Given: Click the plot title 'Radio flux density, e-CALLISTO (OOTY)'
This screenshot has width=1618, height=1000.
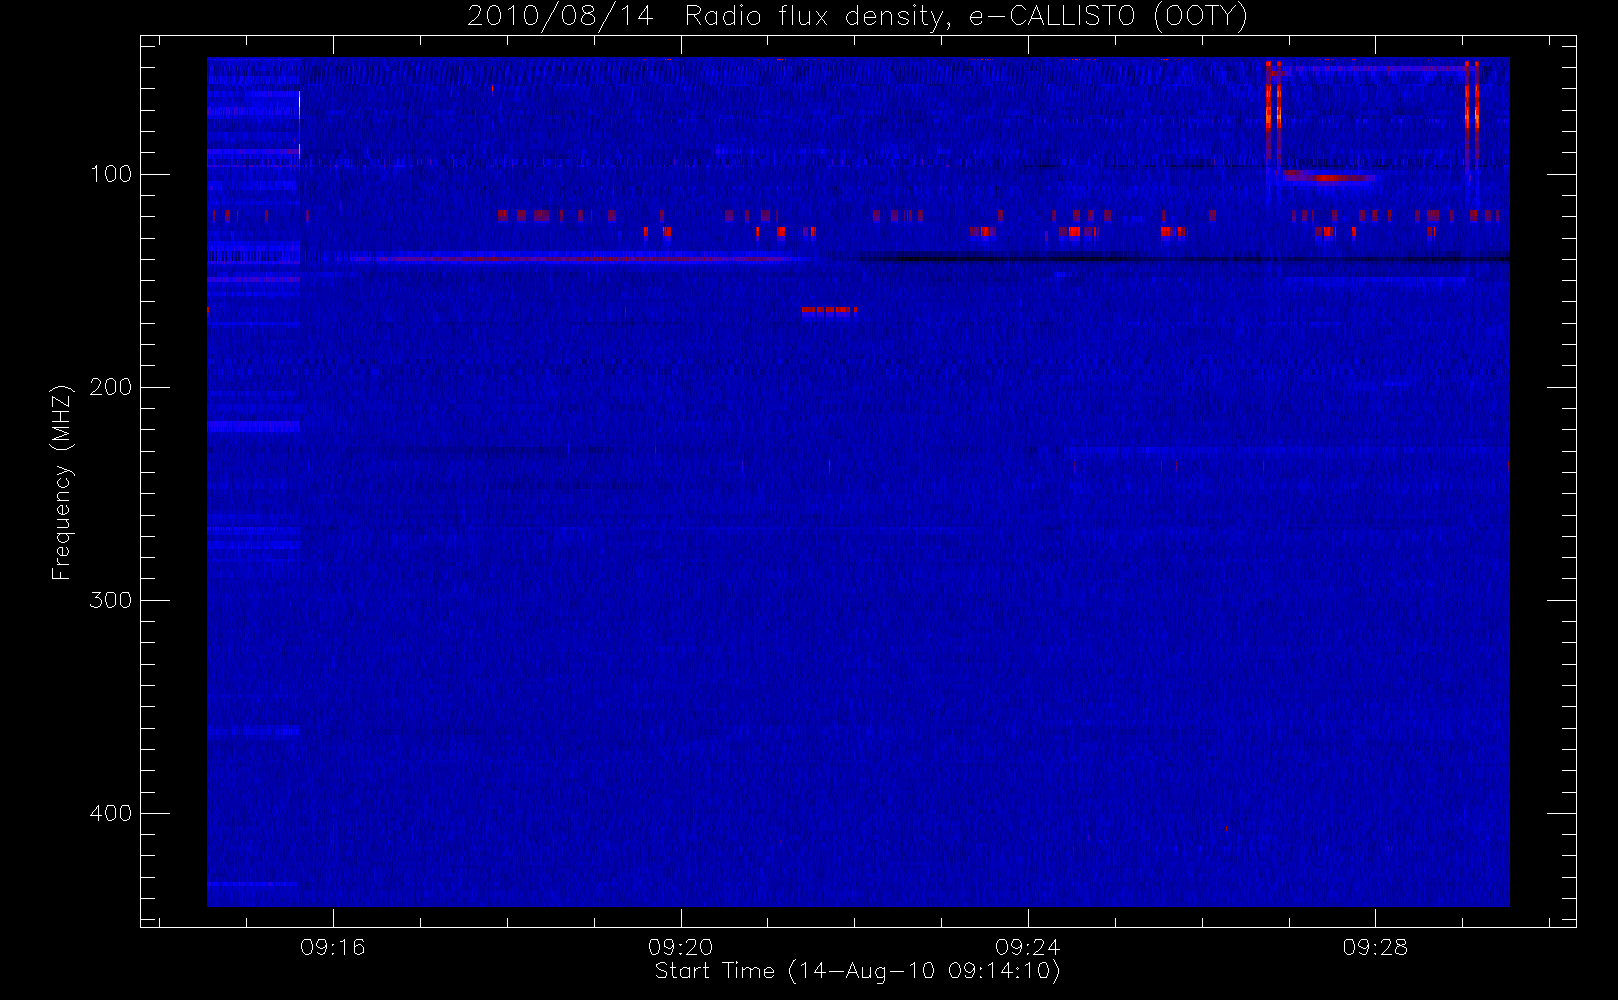Looking at the screenshot, I should (966, 16).
